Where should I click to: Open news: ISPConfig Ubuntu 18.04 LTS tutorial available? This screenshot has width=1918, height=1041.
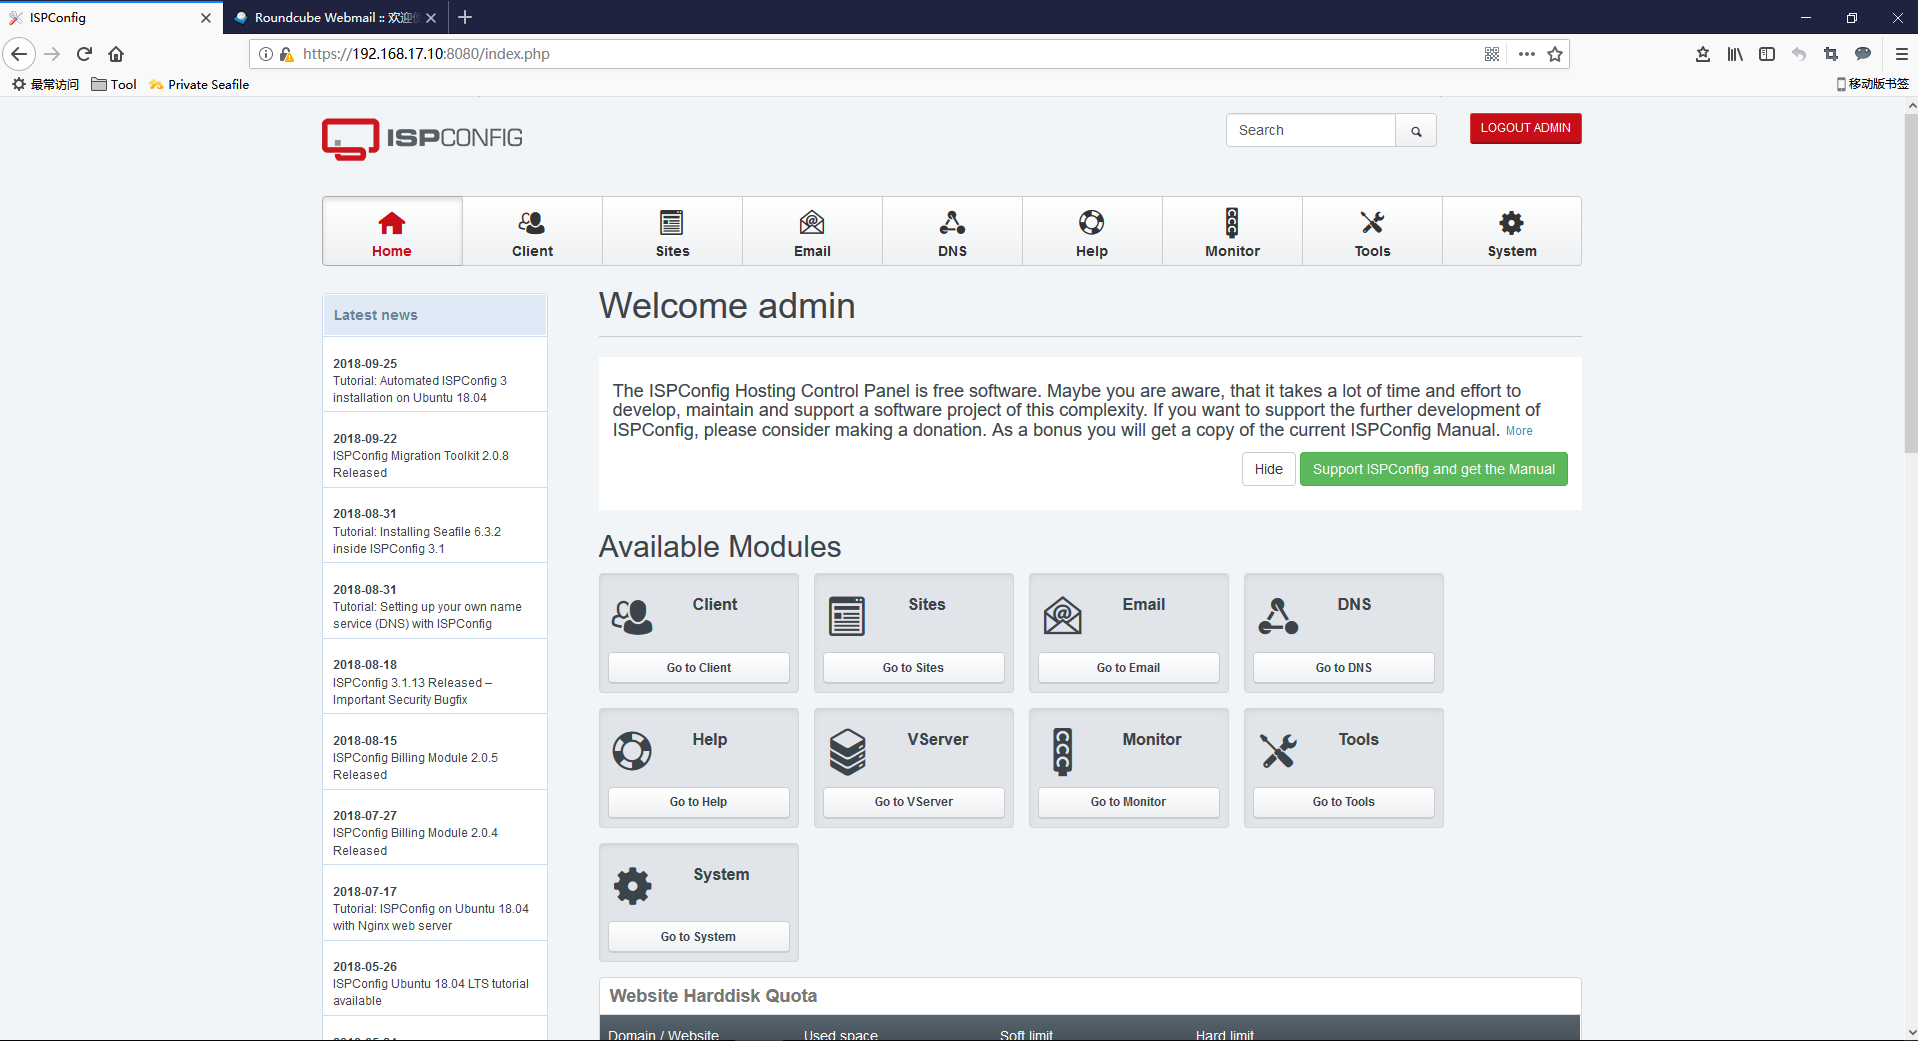pos(431,992)
